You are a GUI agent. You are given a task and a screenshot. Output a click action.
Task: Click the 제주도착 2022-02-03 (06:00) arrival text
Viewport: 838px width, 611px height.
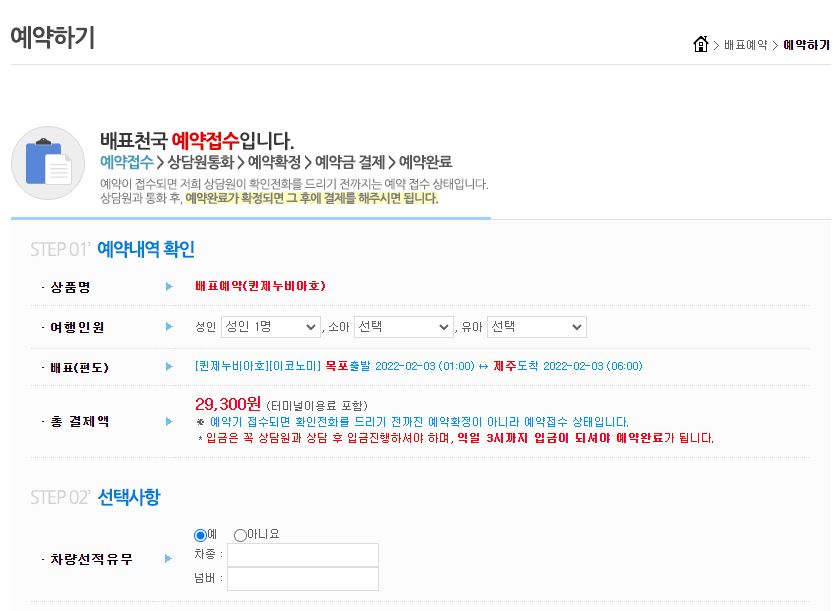coord(568,366)
